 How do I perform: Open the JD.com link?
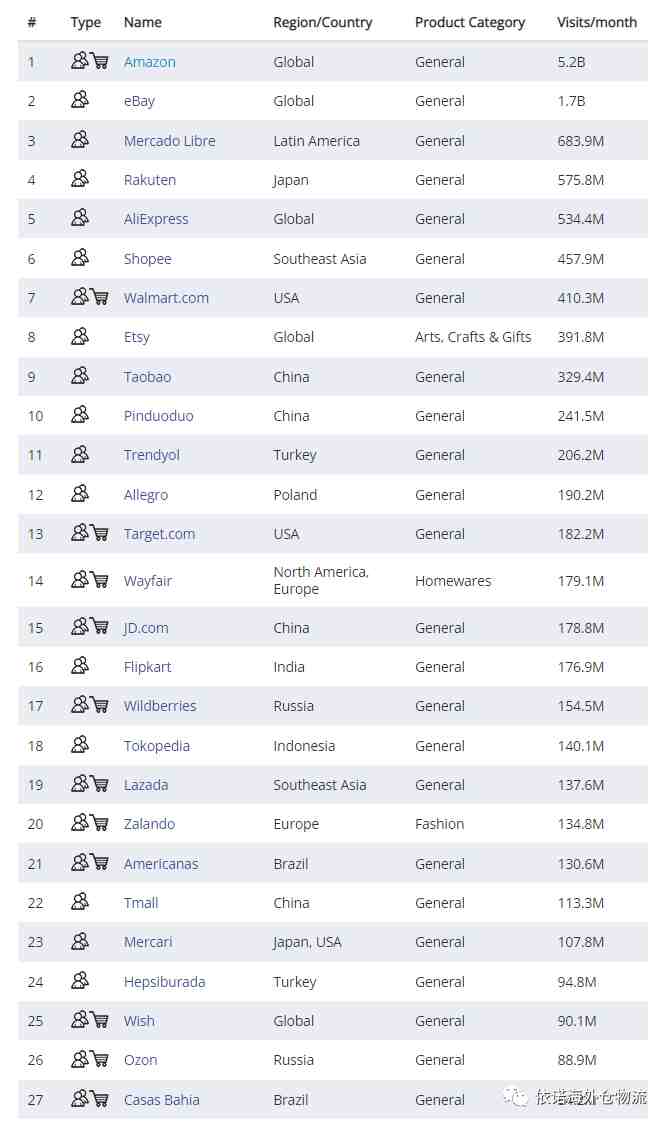(x=146, y=628)
